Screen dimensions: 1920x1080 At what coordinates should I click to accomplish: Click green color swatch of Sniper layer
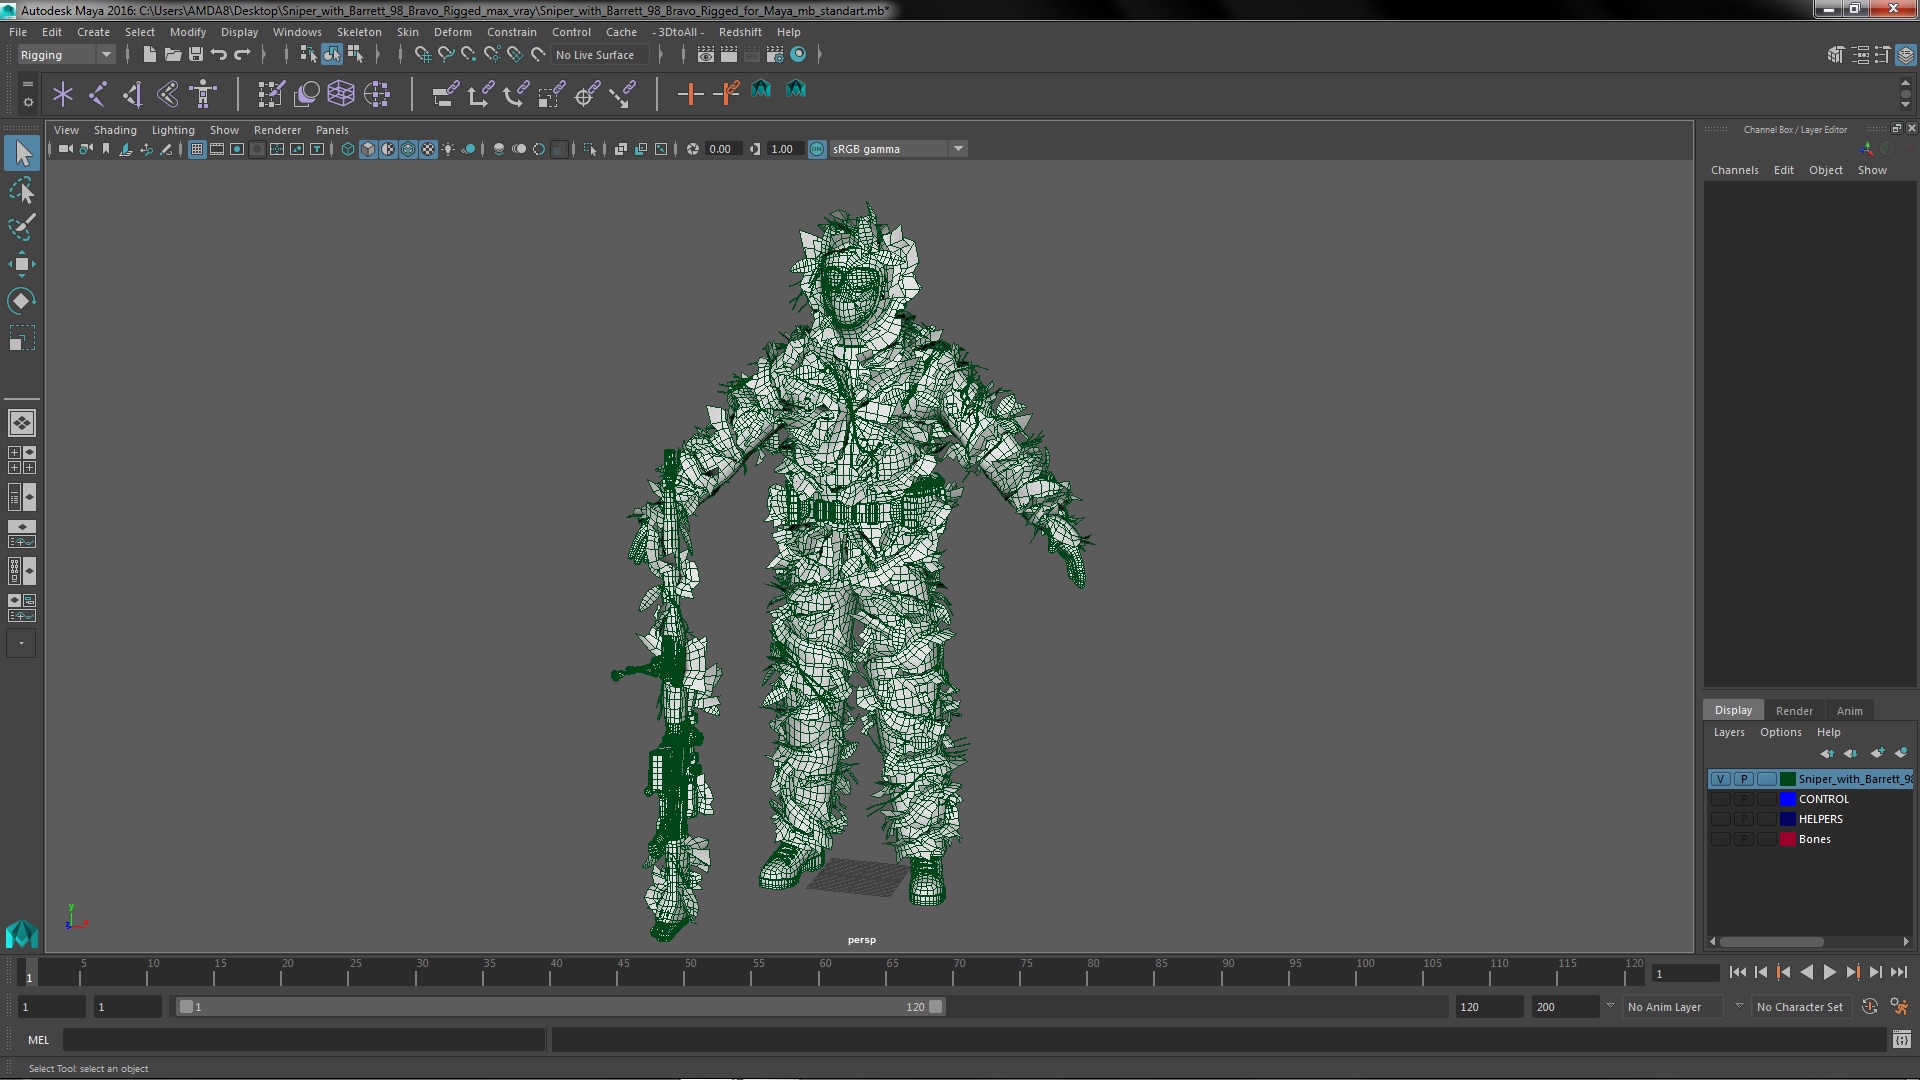(x=1787, y=779)
